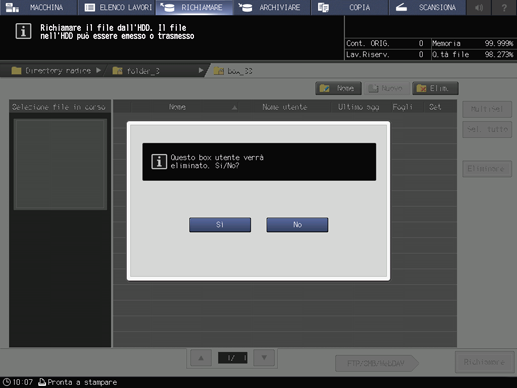Click the Sel. tutto button
517x388 pixels.
click(x=487, y=129)
